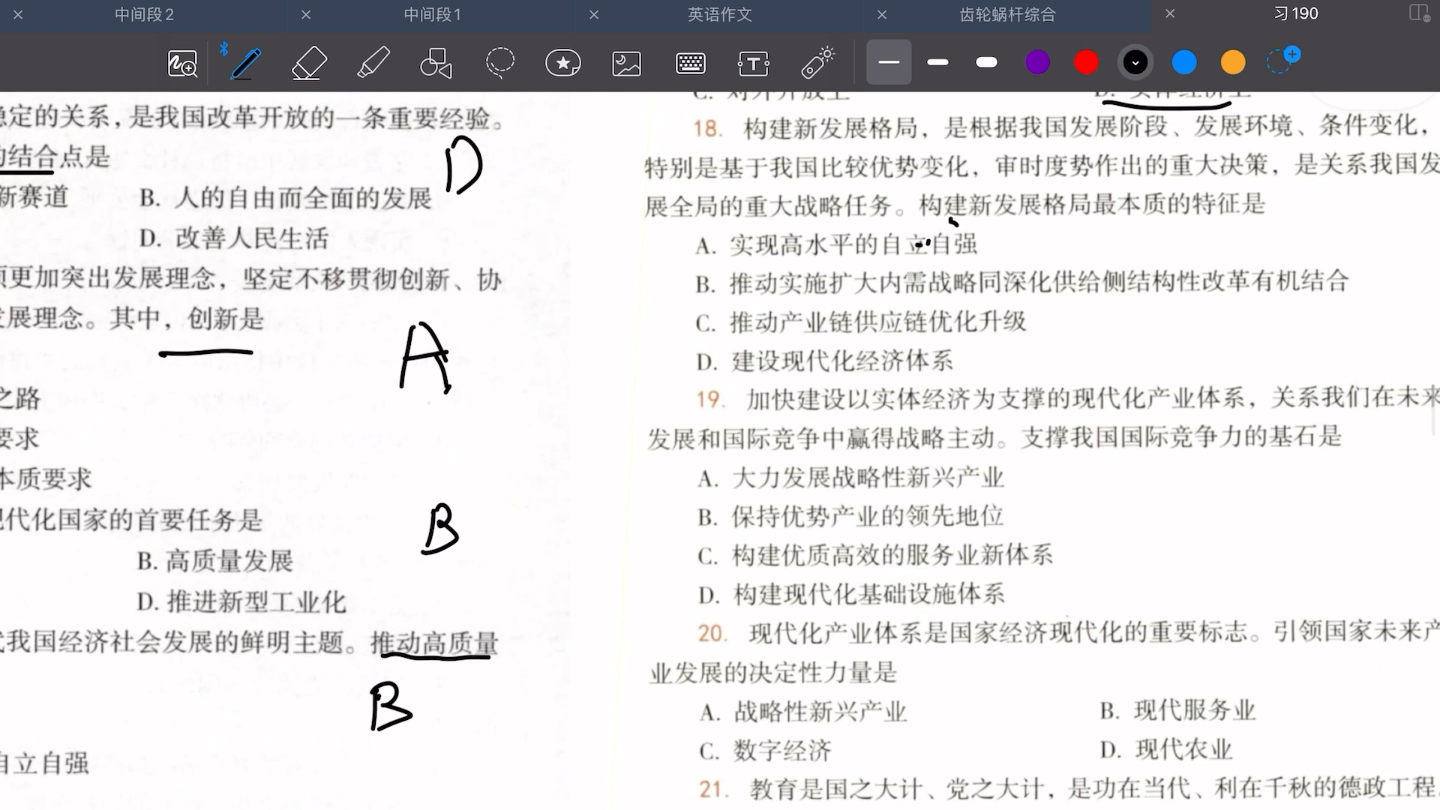Tap question number 18

point(707,128)
